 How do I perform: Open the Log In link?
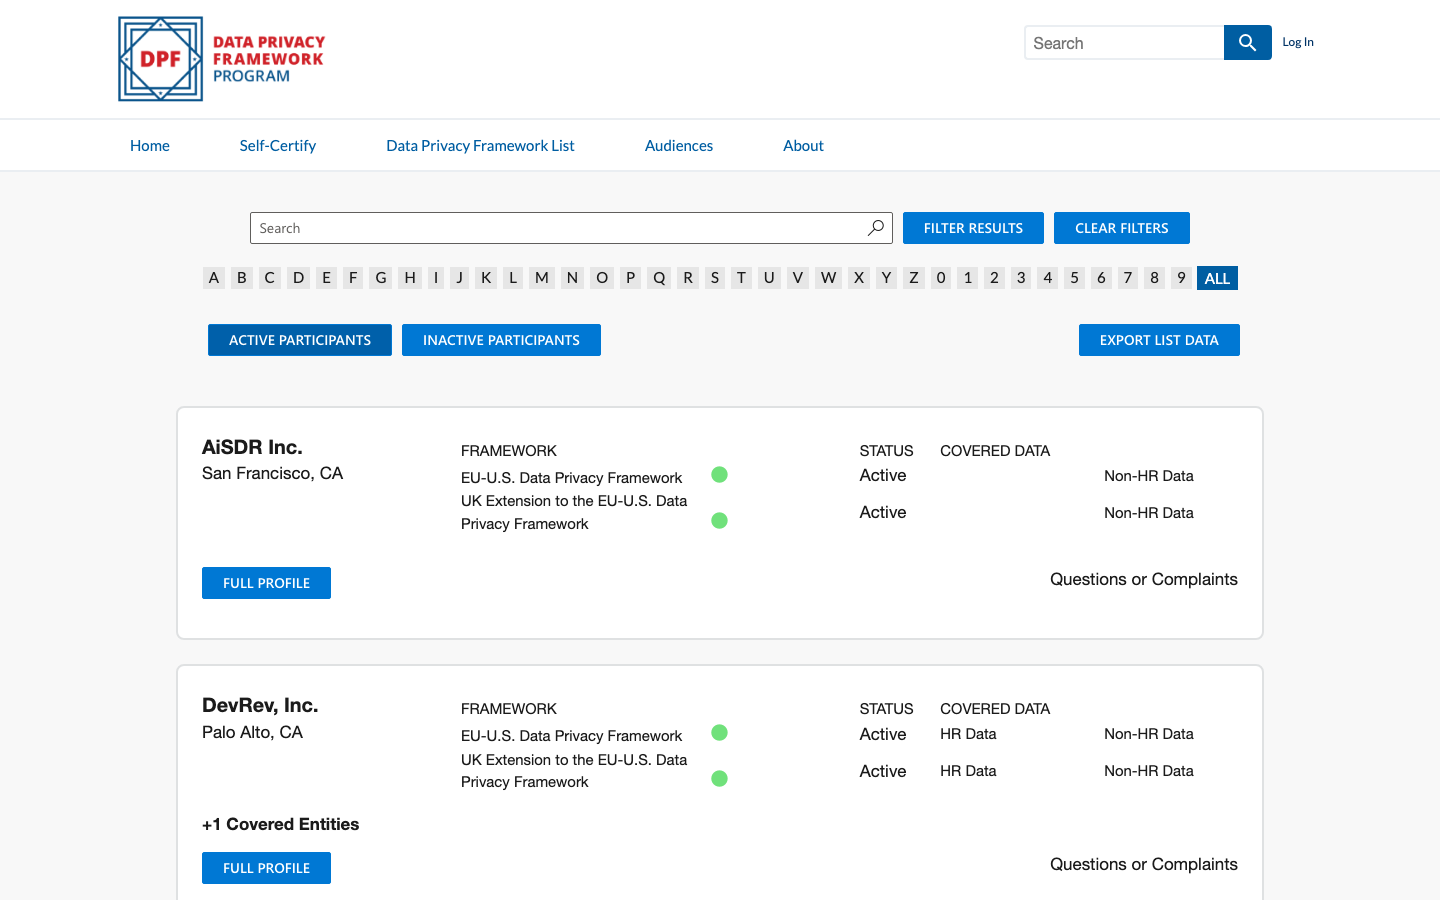pos(1298,42)
